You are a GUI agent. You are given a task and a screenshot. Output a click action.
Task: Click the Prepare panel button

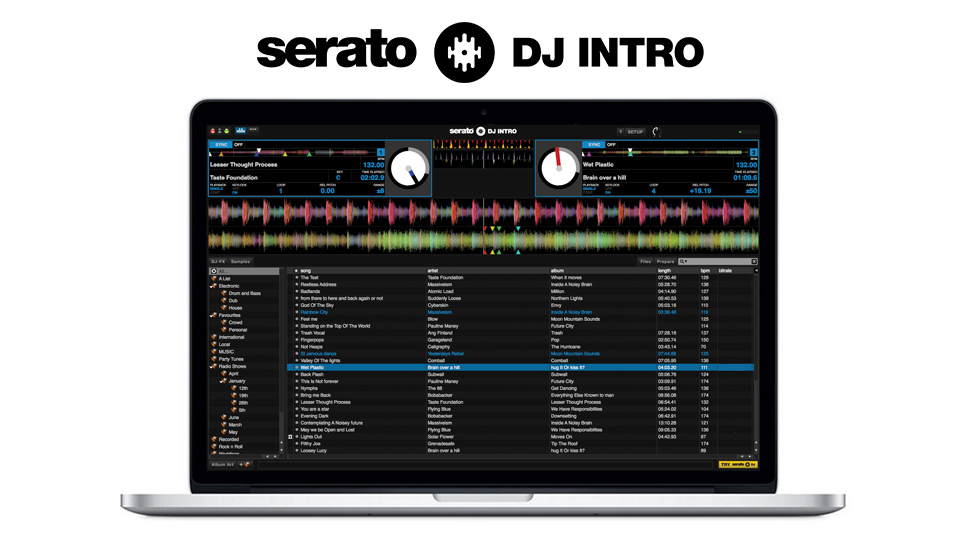coord(666,261)
